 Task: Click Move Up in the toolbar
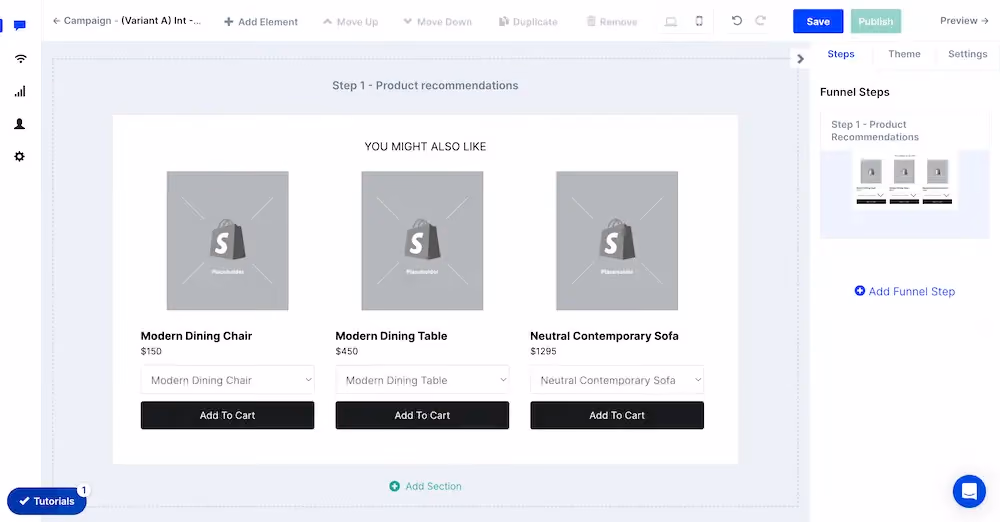pos(350,22)
